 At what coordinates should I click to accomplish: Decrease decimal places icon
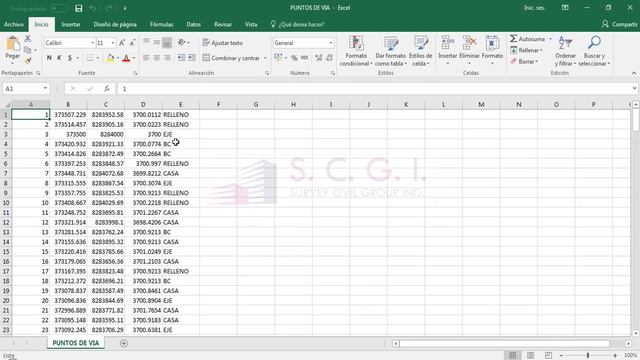(329, 58)
